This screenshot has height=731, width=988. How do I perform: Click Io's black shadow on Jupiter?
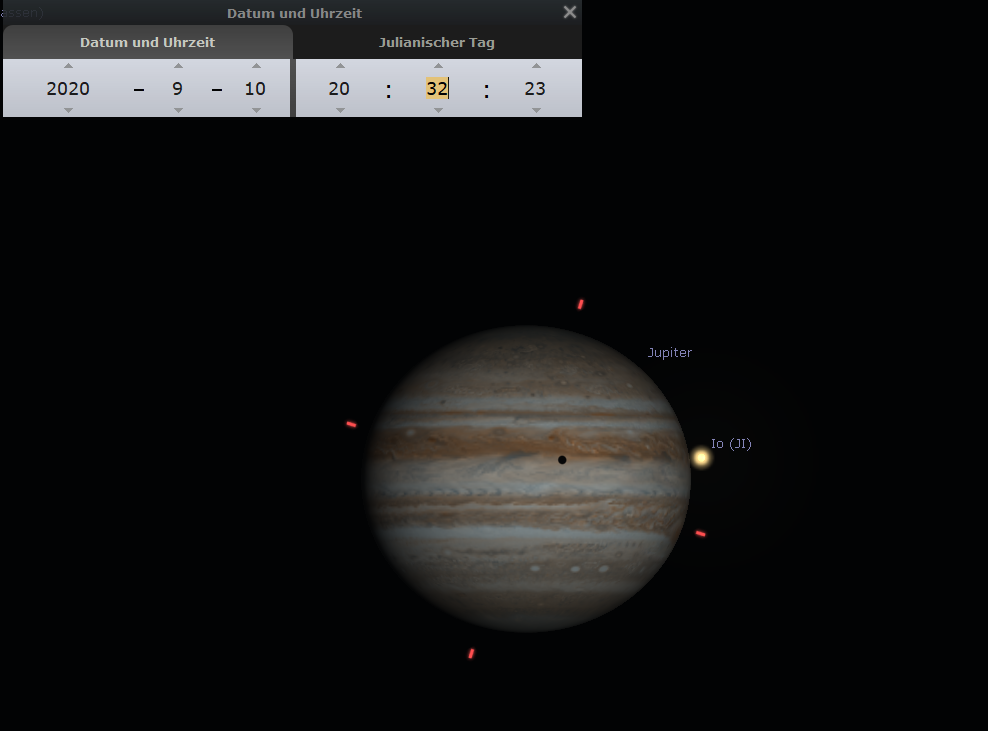(x=562, y=460)
